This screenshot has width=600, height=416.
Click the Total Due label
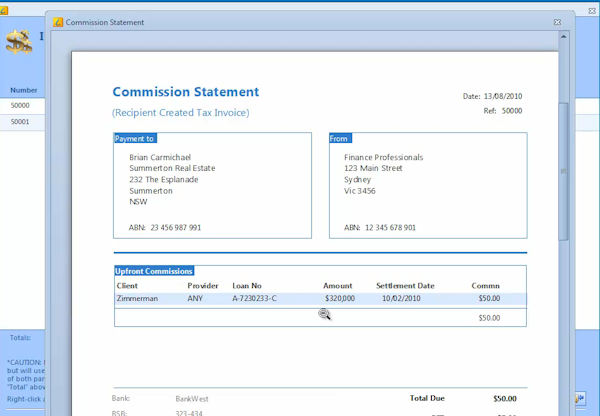427,398
